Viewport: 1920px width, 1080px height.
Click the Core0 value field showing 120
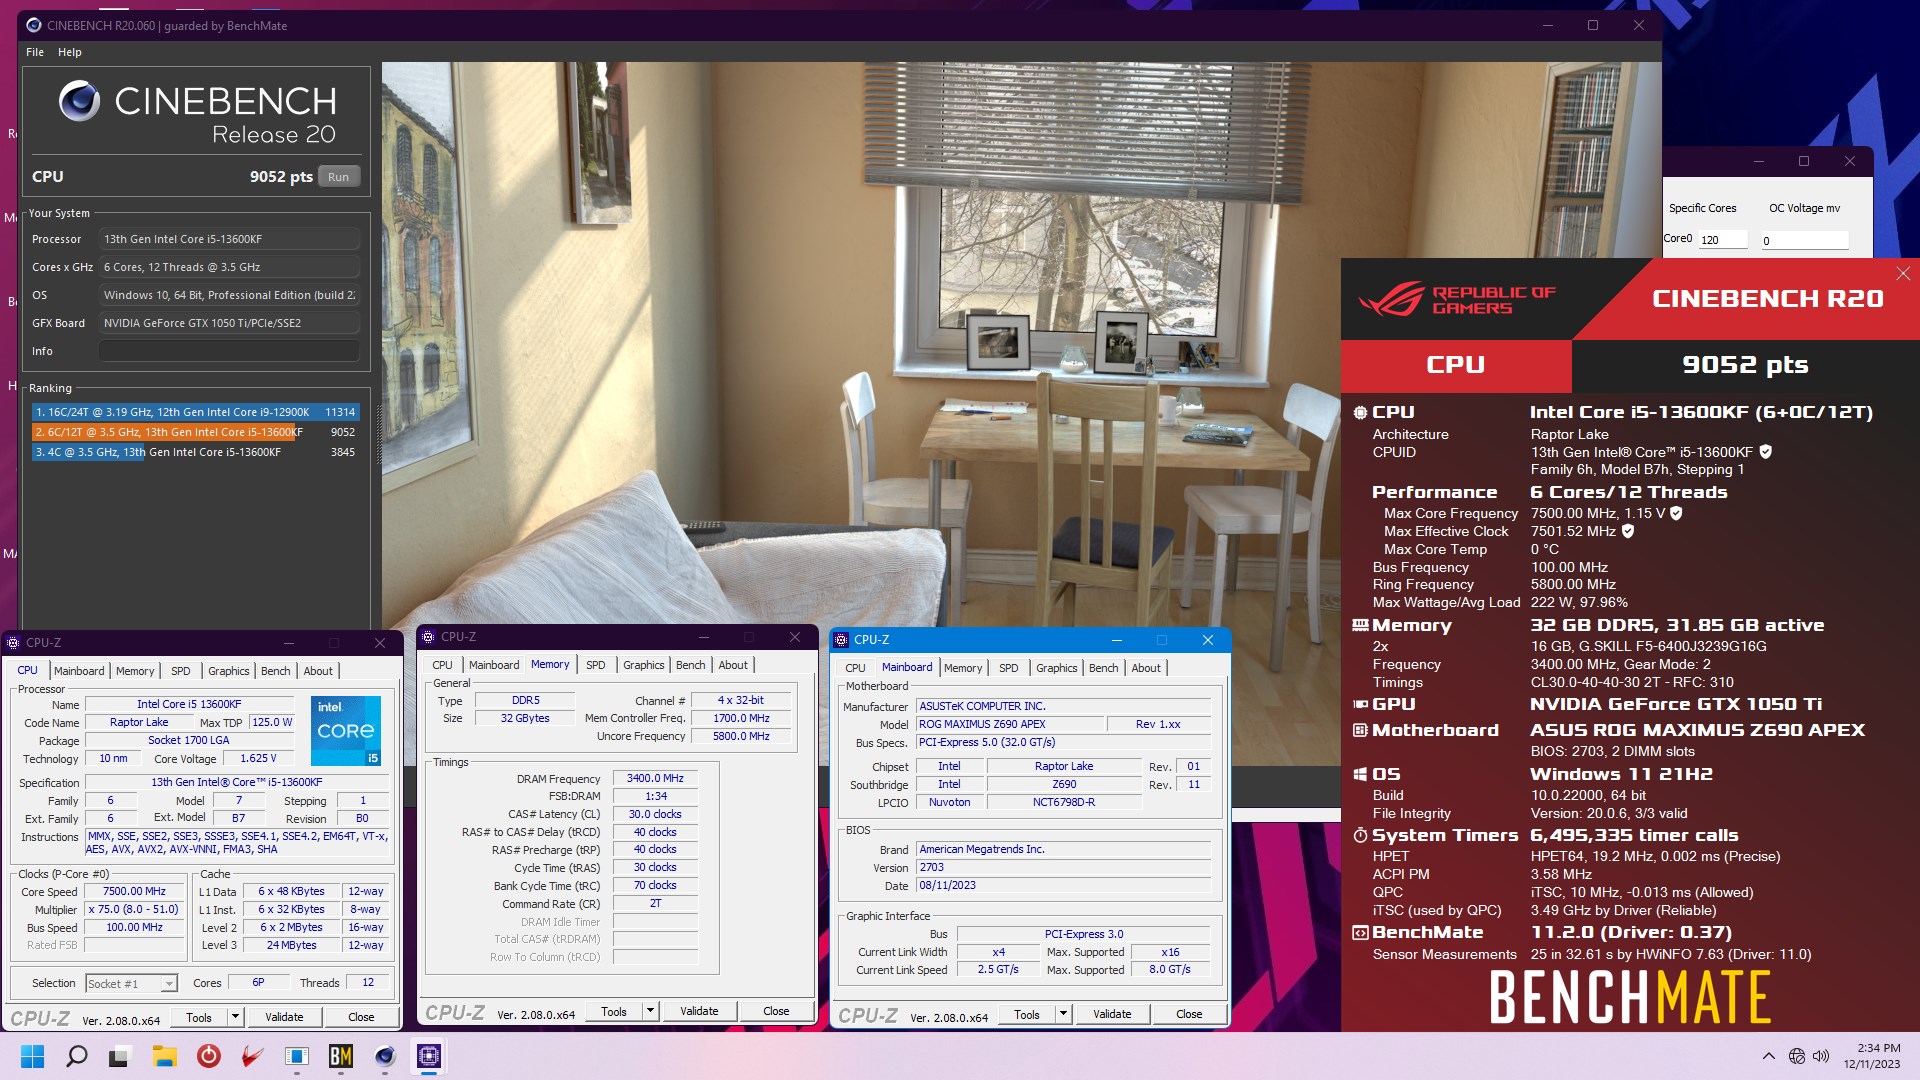pyautogui.click(x=1722, y=240)
